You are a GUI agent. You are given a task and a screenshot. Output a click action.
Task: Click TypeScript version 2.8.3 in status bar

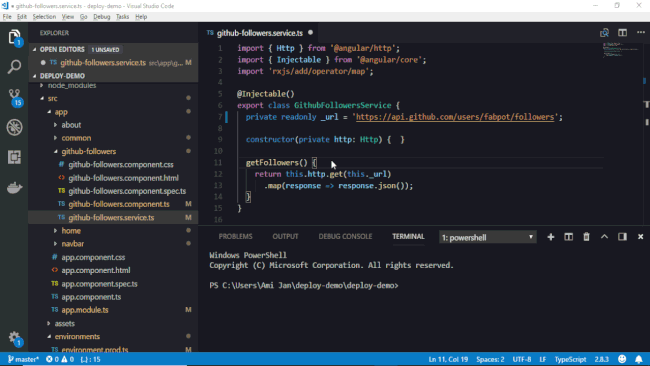601,359
